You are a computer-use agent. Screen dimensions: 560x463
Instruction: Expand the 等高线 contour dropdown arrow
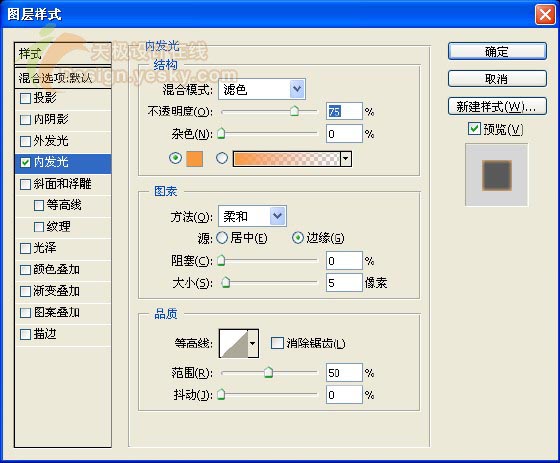(253, 343)
